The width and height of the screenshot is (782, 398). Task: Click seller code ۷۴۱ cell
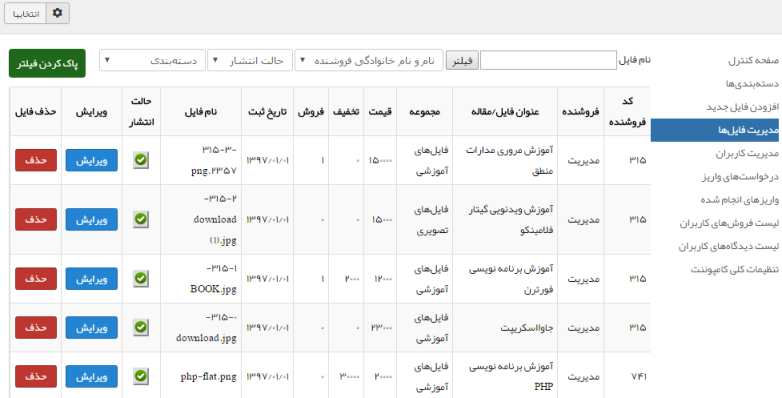point(627,377)
